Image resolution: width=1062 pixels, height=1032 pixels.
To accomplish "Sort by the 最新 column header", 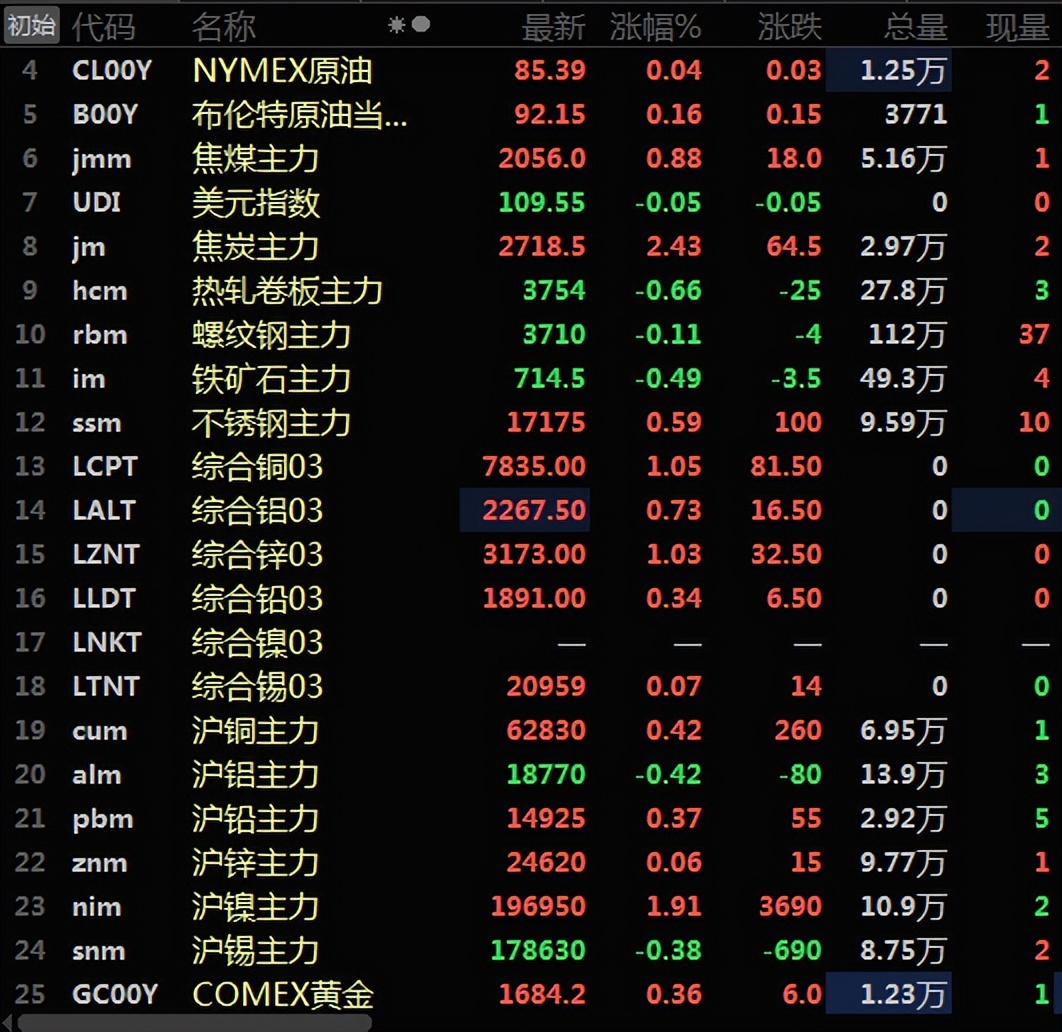I will (x=553, y=27).
